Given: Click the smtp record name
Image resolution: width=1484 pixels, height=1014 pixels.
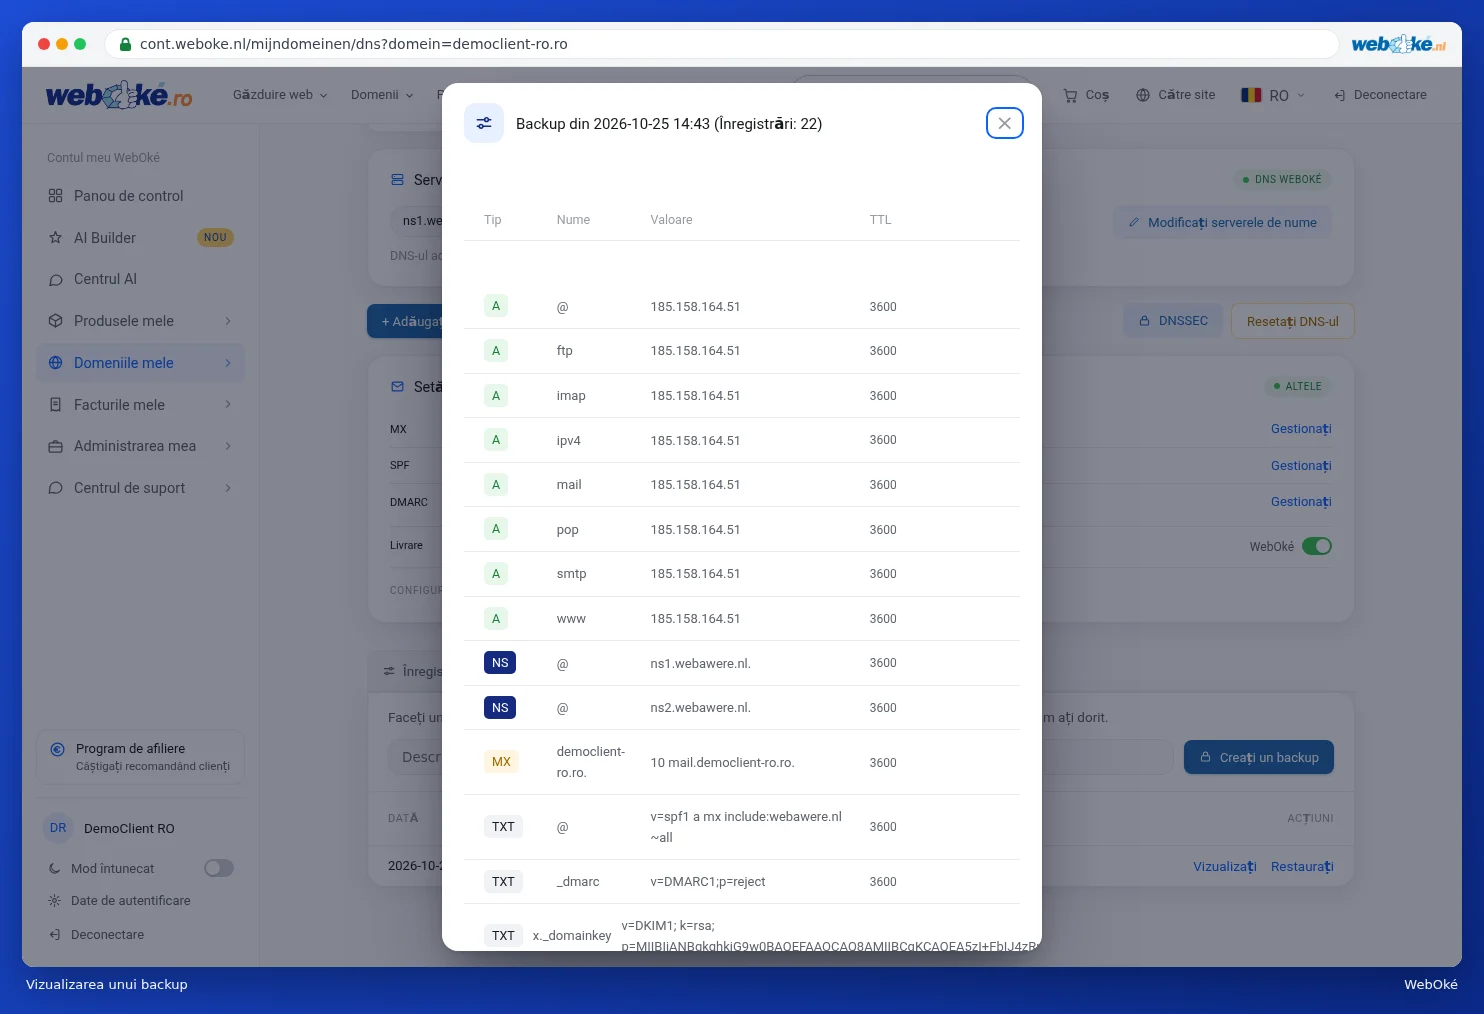Looking at the screenshot, I should pyautogui.click(x=571, y=574).
